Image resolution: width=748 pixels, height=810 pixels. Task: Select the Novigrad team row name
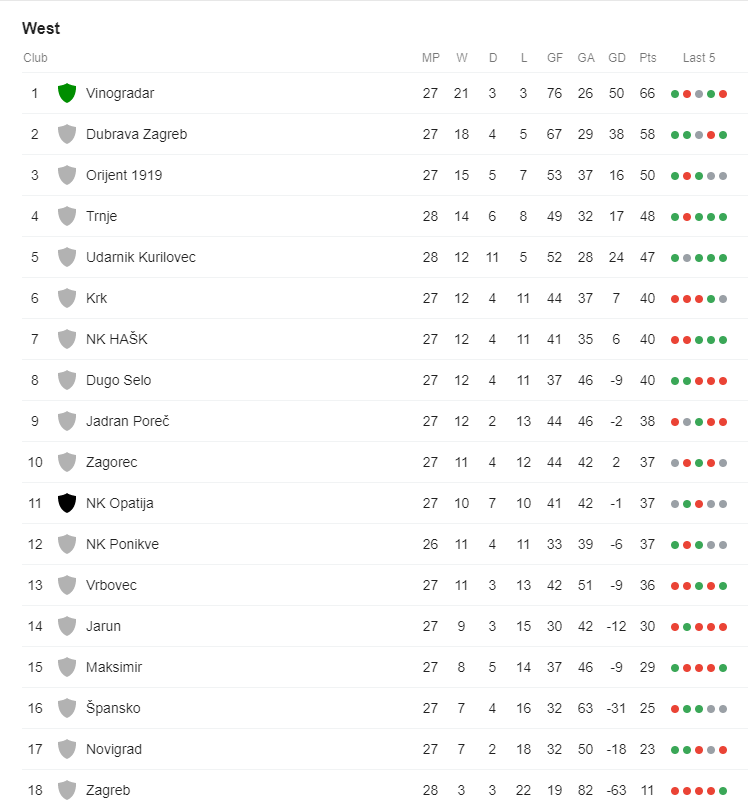(114, 749)
